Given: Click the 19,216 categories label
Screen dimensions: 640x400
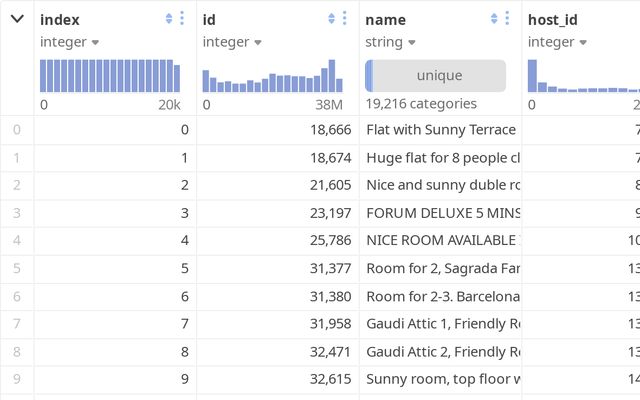Looking at the screenshot, I should tap(421, 104).
